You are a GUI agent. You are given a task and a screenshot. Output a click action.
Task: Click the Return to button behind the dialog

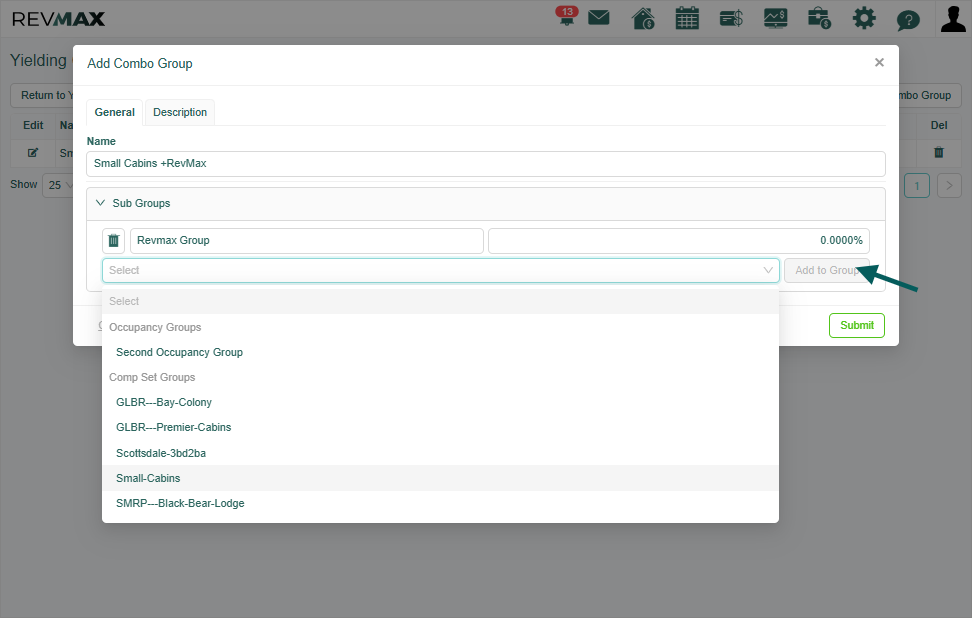(x=43, y=95)
